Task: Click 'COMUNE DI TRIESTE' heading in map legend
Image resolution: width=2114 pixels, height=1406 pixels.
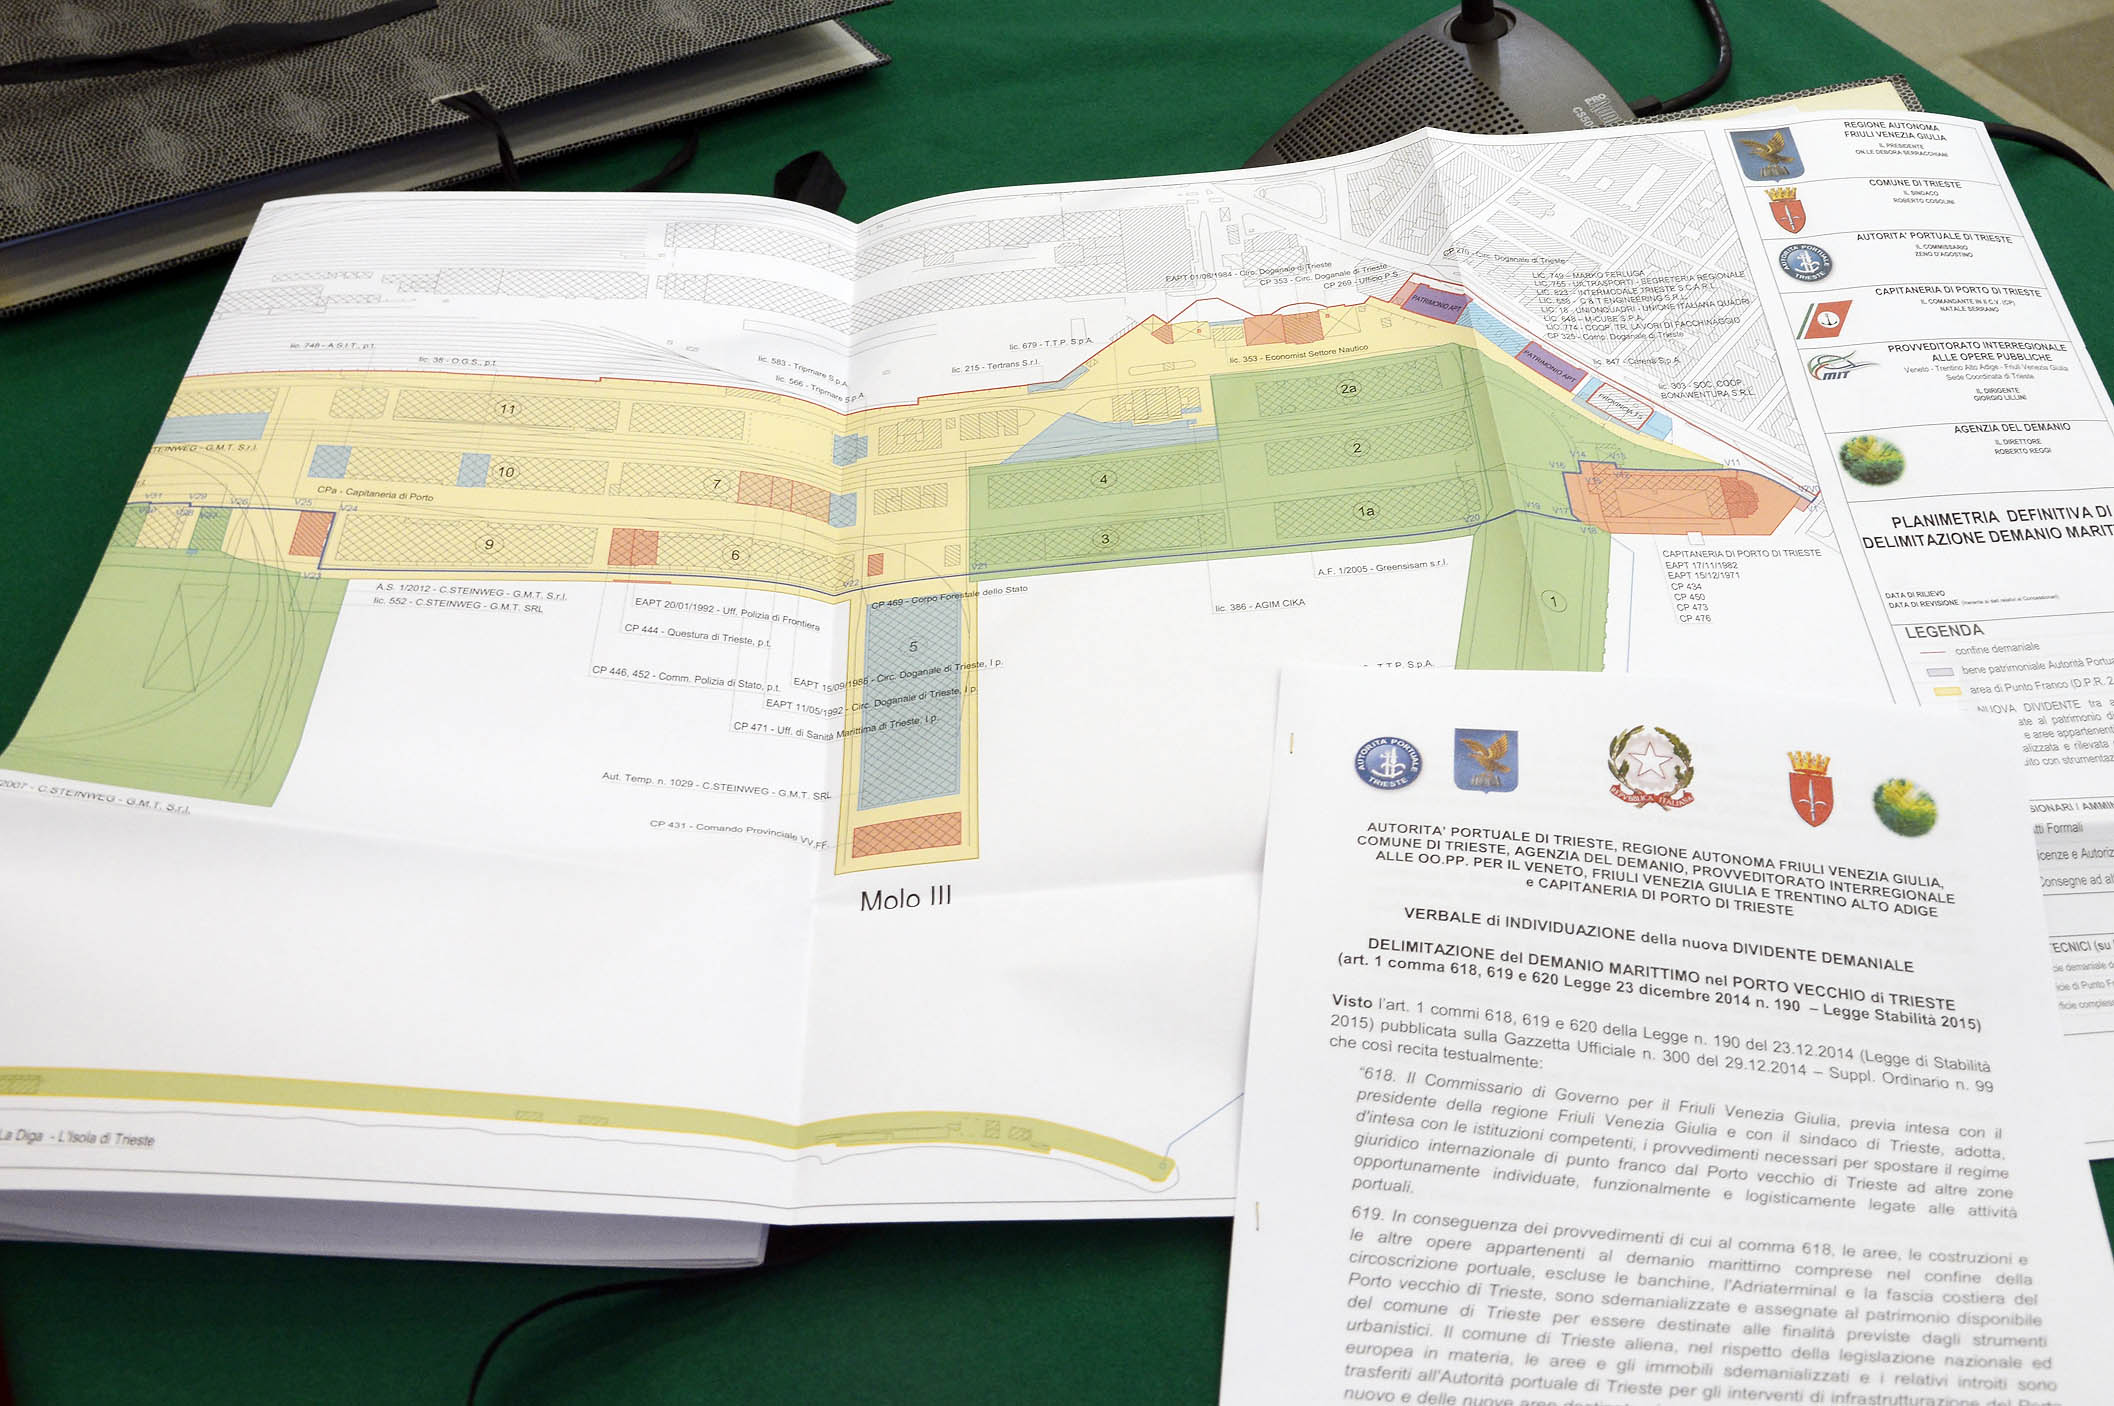Action: point(1915,184)
